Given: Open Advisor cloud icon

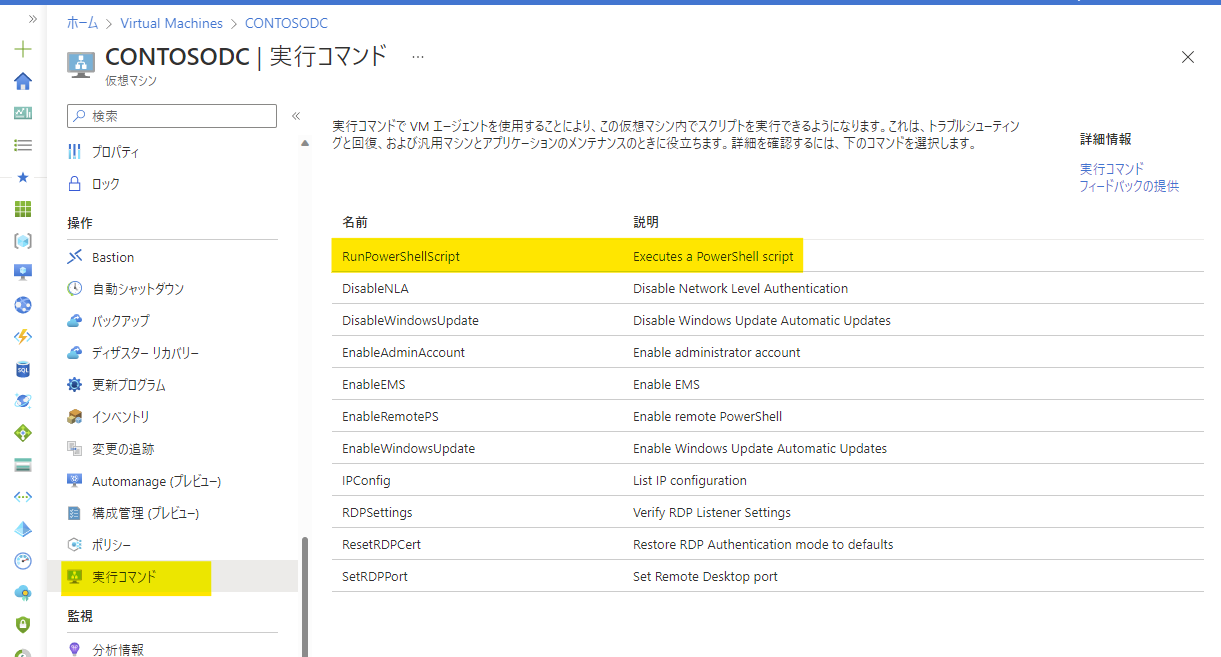Looking at the screenshot, I should pos(23,593).
